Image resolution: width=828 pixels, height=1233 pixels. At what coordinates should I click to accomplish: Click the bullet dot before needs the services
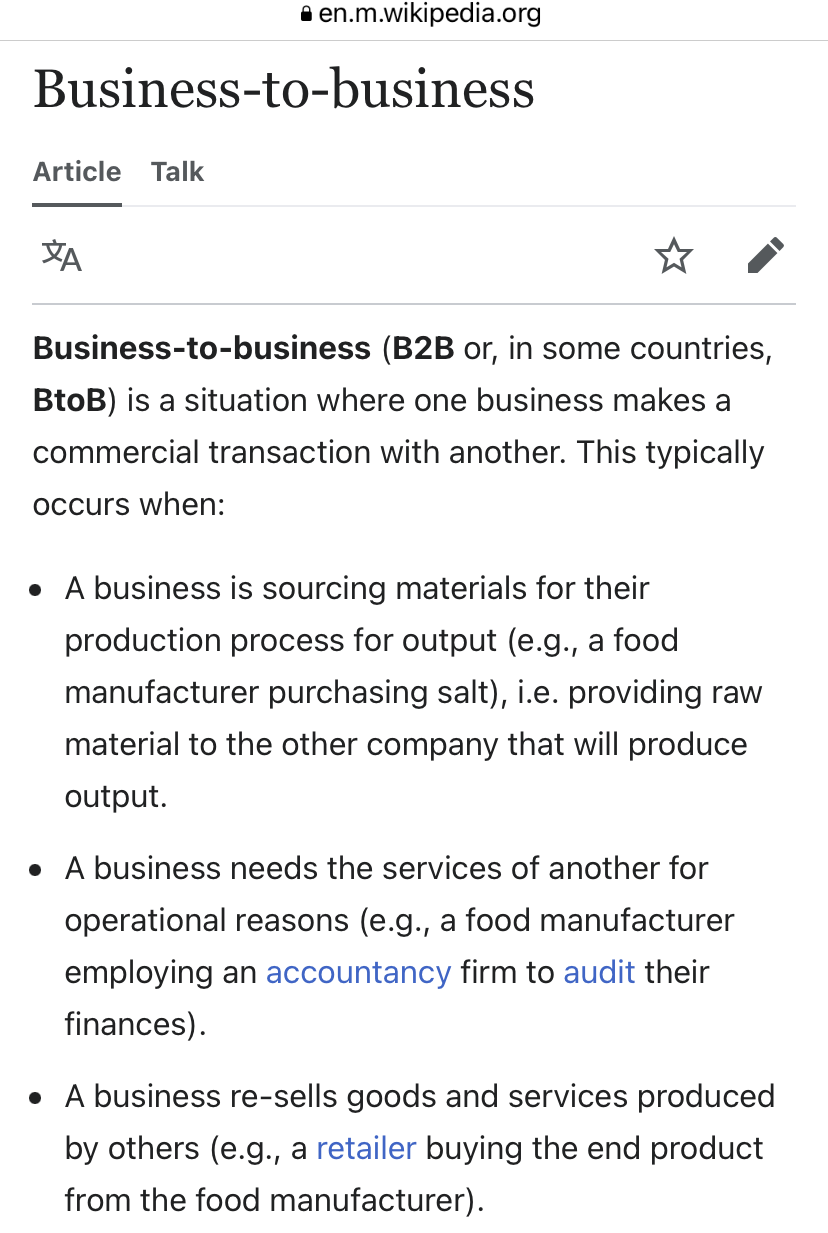[x=37, y=870]
